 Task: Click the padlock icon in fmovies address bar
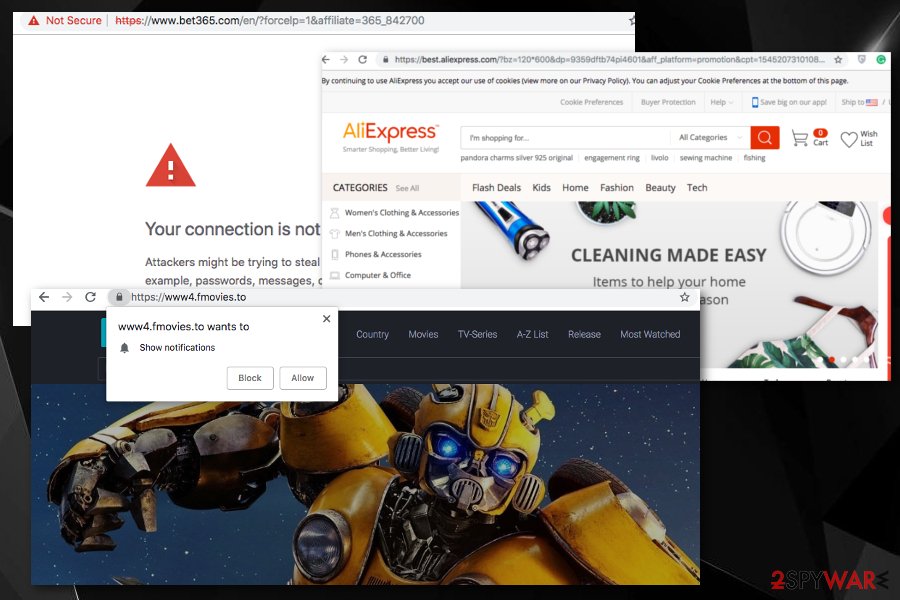pos(119,297)
